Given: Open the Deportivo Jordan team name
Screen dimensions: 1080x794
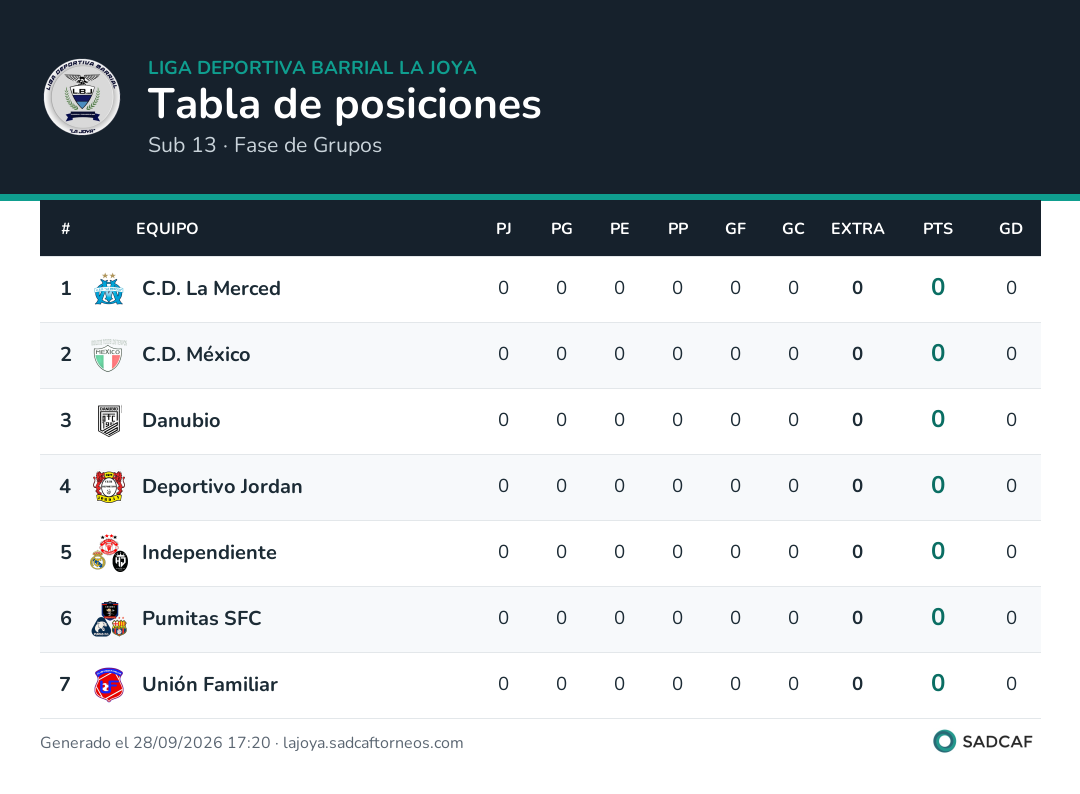Looking at the screenshot, I should click(222, 487).
